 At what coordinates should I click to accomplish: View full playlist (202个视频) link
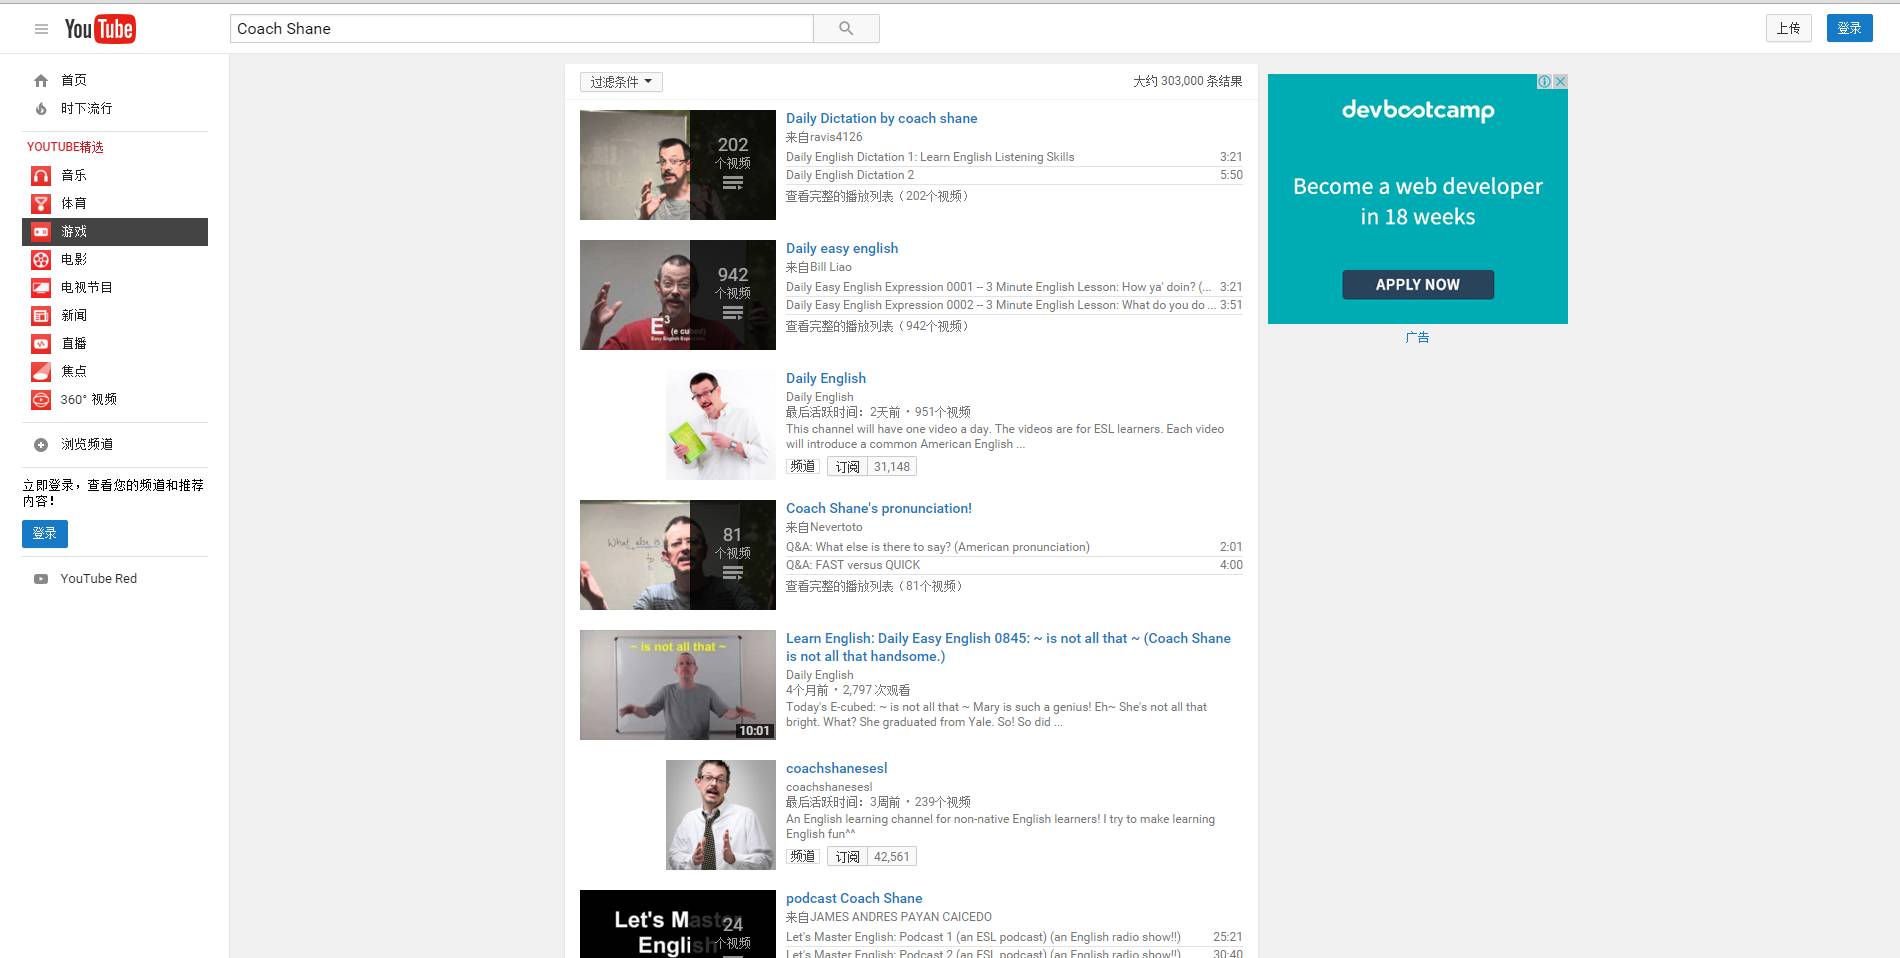tap(879, 196)
